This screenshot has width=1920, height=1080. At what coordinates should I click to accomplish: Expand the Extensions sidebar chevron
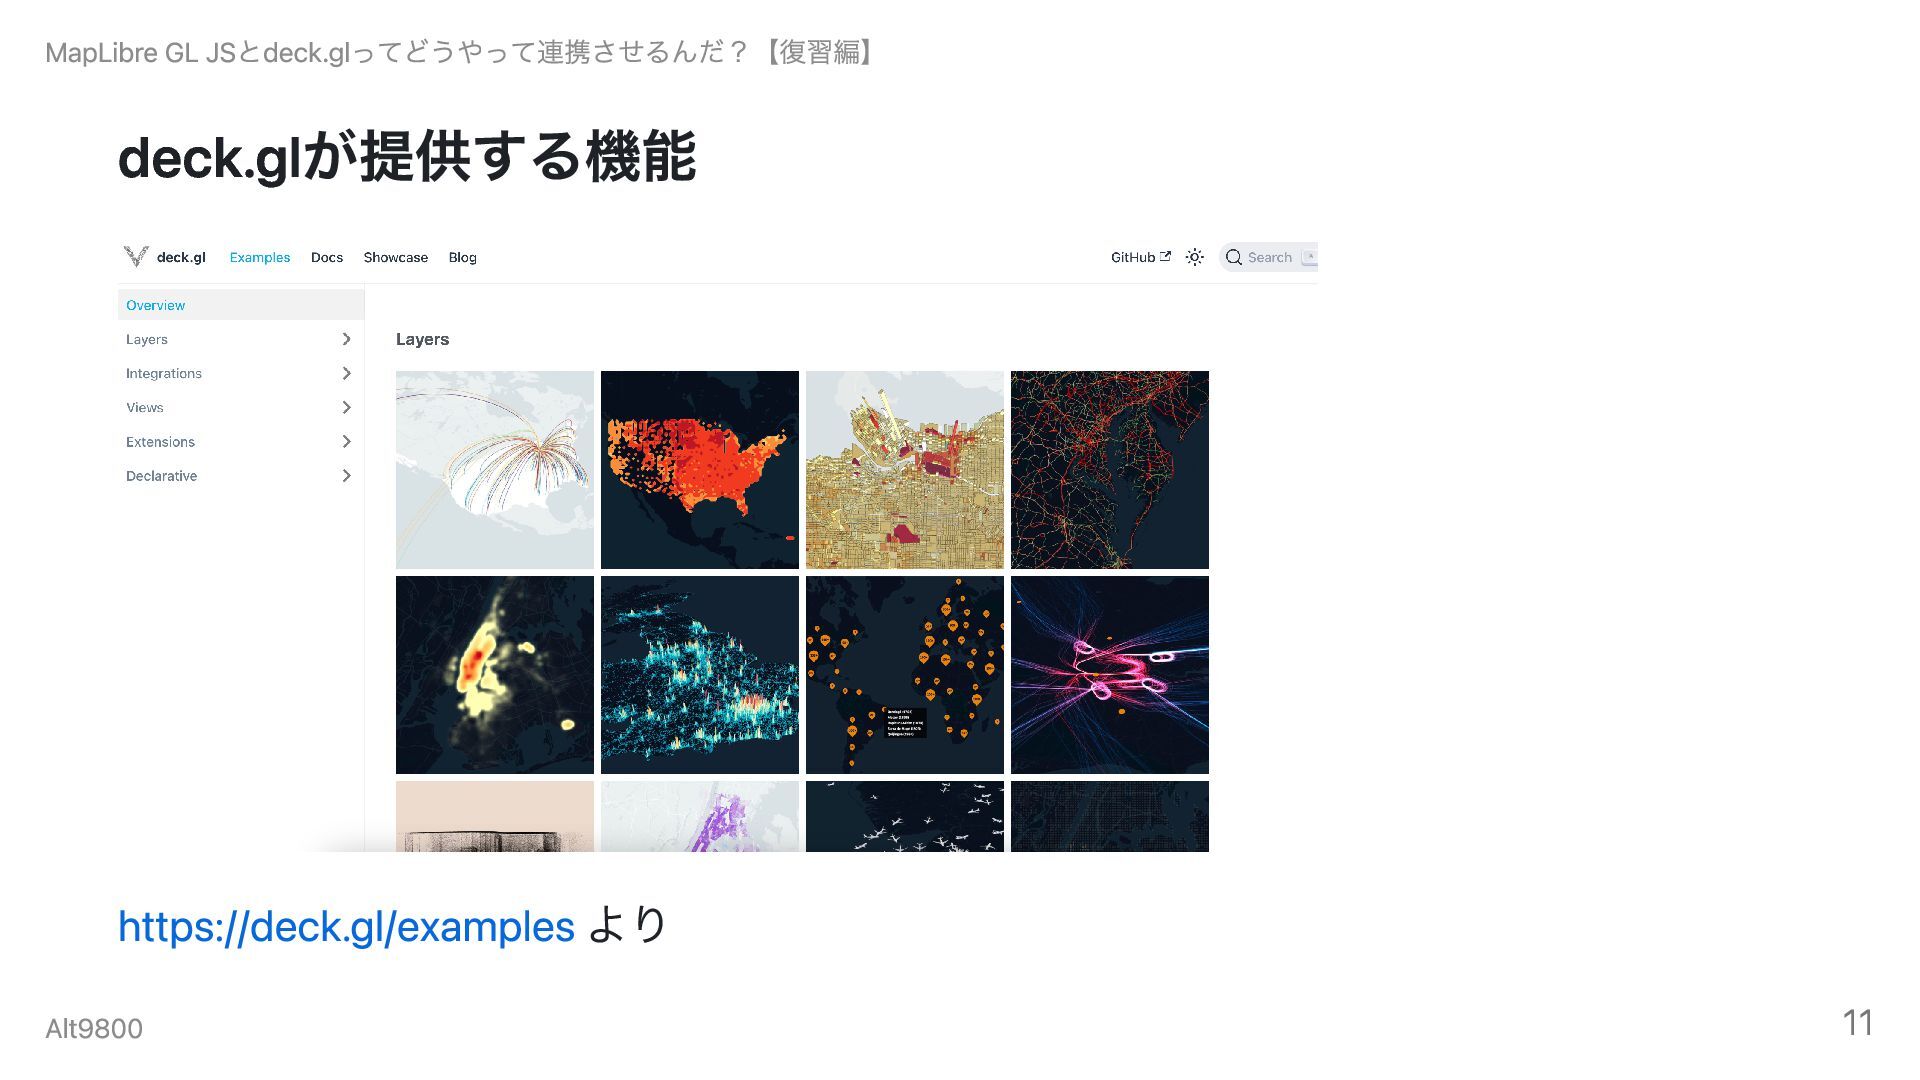coord(346,441)
